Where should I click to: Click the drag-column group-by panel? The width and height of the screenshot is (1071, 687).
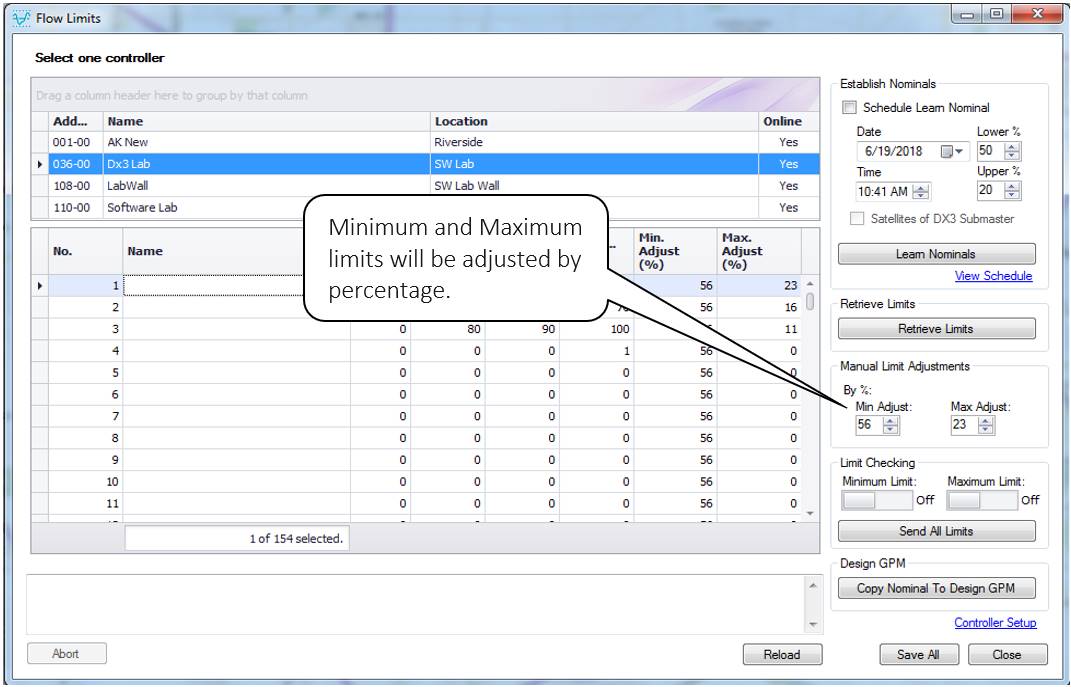point(426,95)
